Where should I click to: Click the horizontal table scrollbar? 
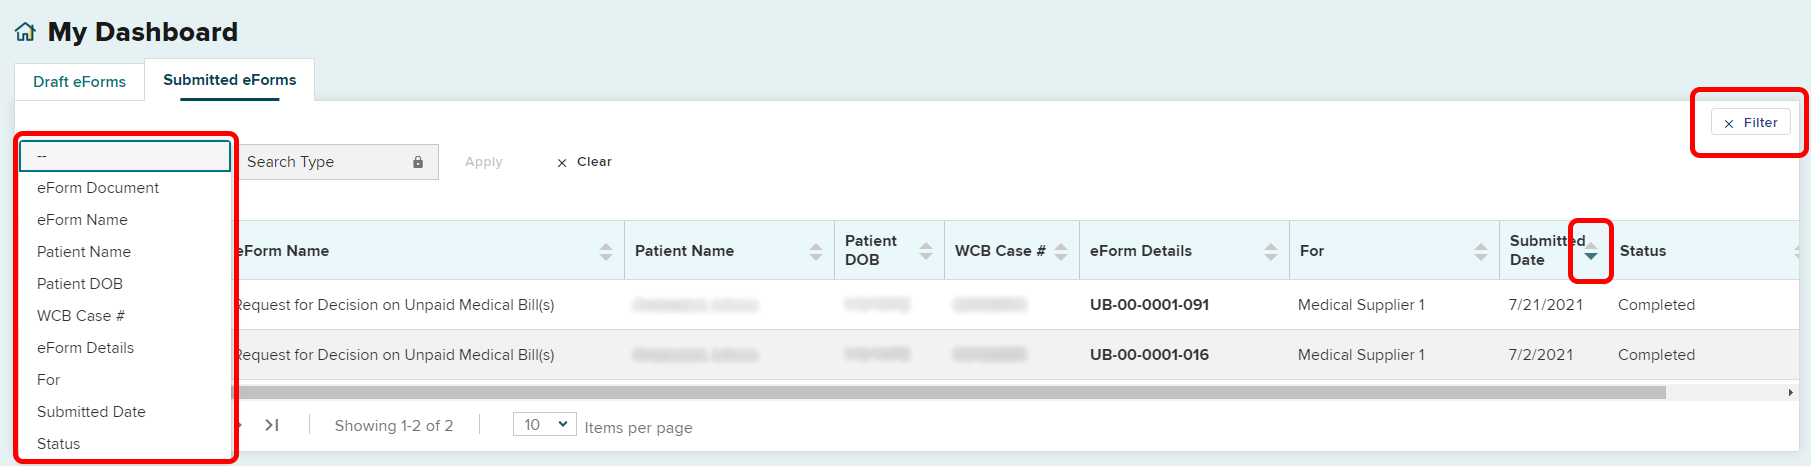(x=950, y=393)
